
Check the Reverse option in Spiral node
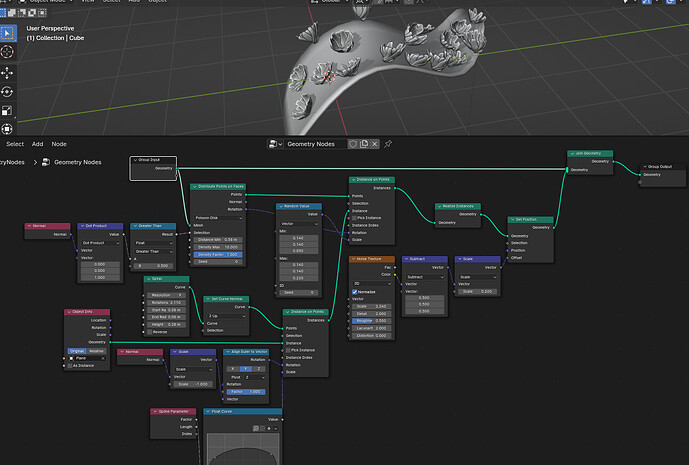pyautogui.click(x=150, y=332)
